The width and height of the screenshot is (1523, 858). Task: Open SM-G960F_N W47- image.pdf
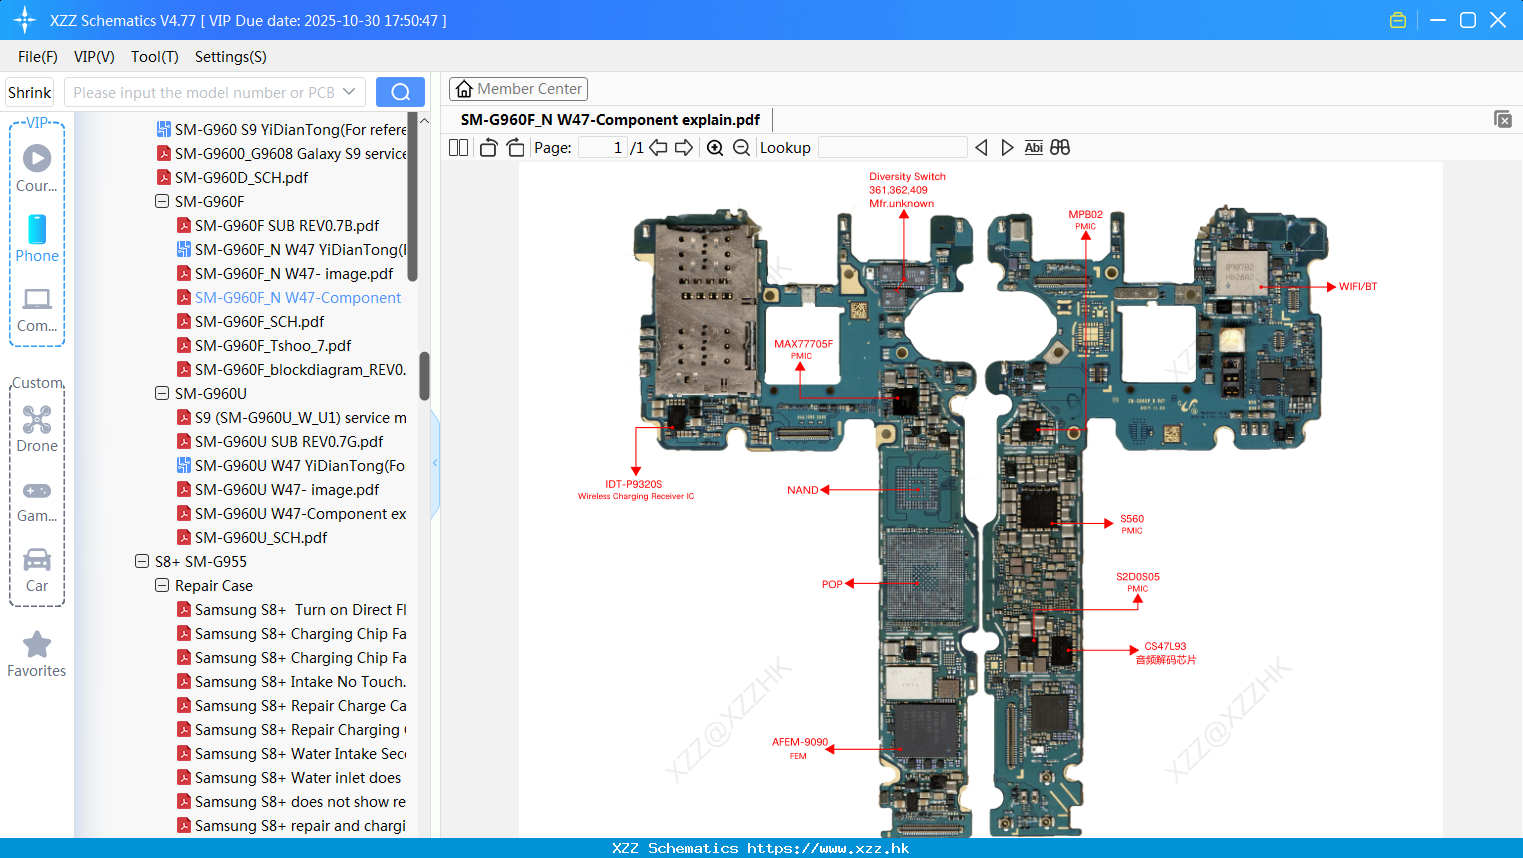294,273
